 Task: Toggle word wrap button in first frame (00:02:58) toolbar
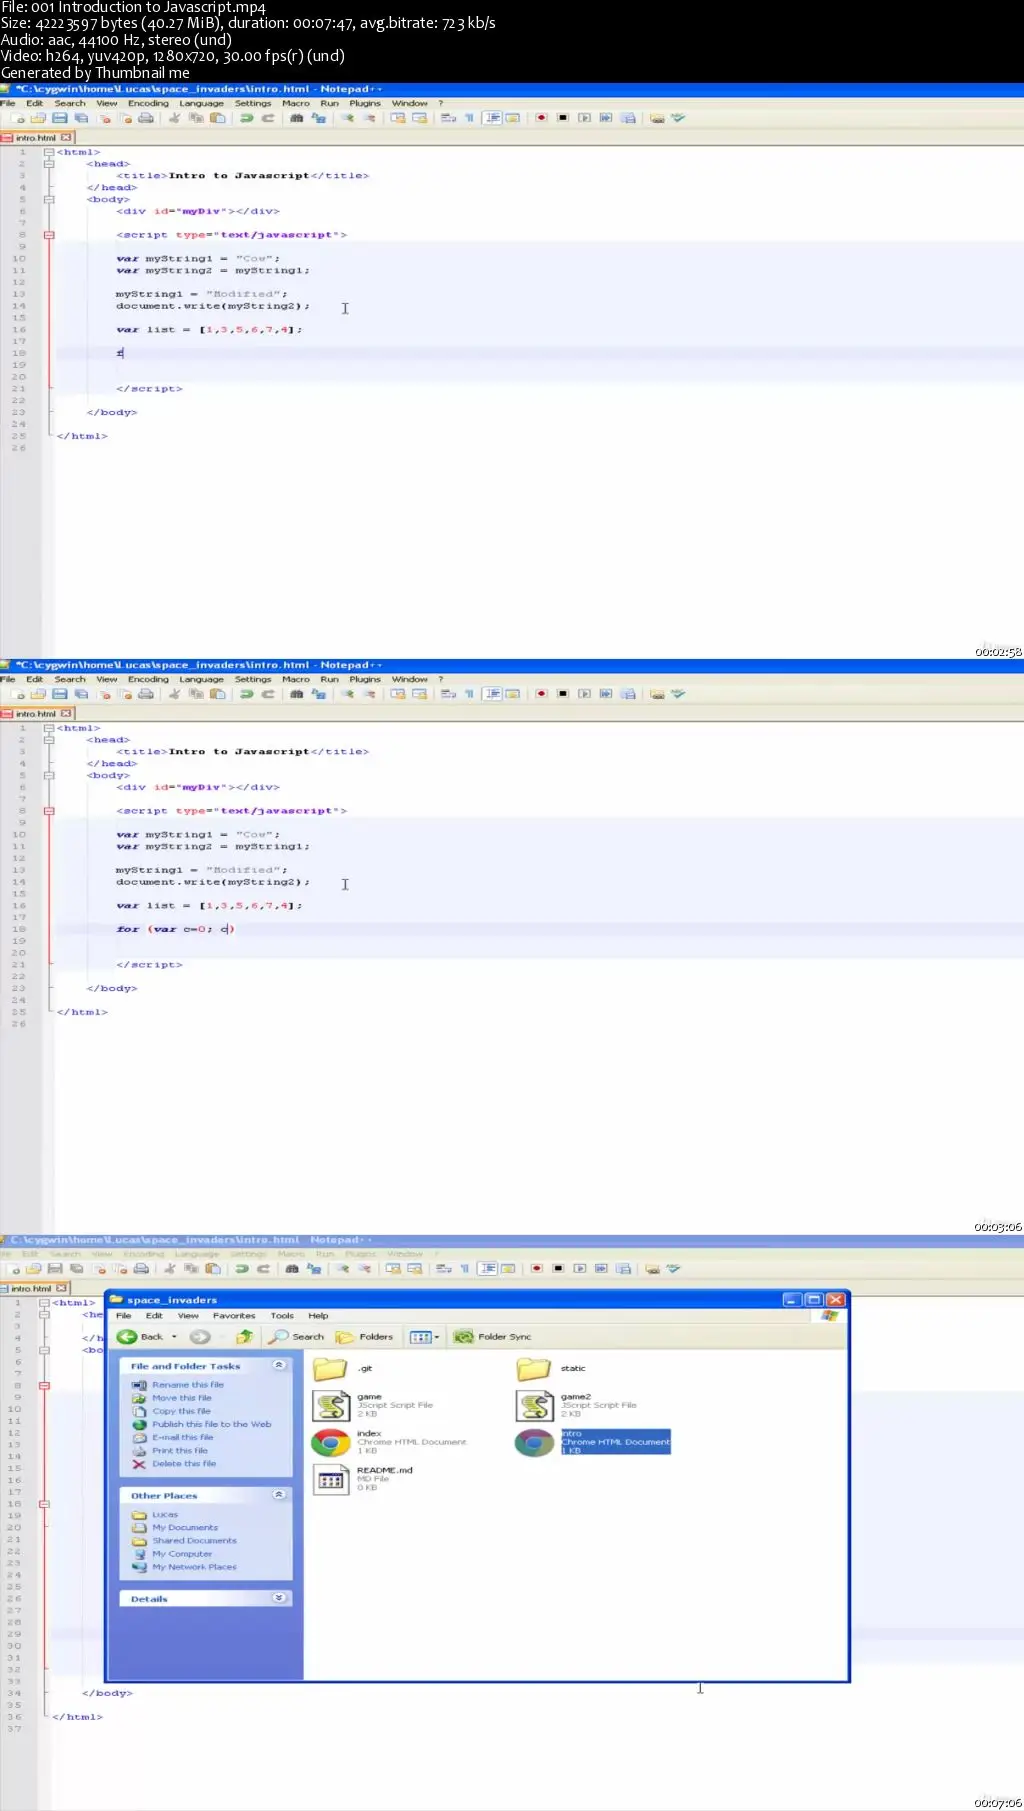(447, 118)
